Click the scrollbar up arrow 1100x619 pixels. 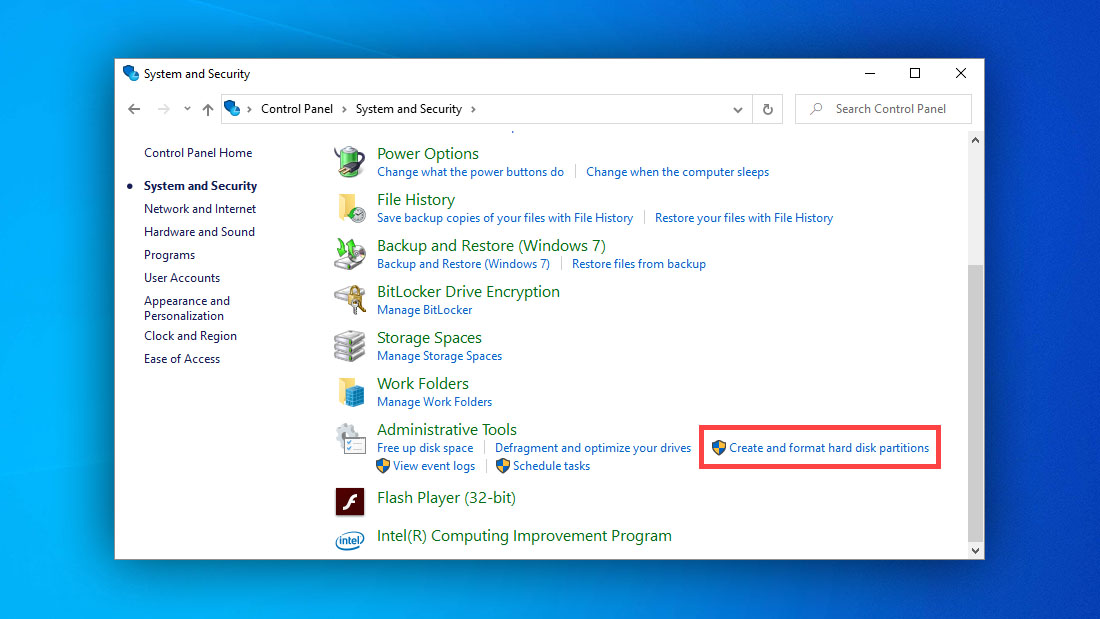pyautogui.click(x=975, y=140)
